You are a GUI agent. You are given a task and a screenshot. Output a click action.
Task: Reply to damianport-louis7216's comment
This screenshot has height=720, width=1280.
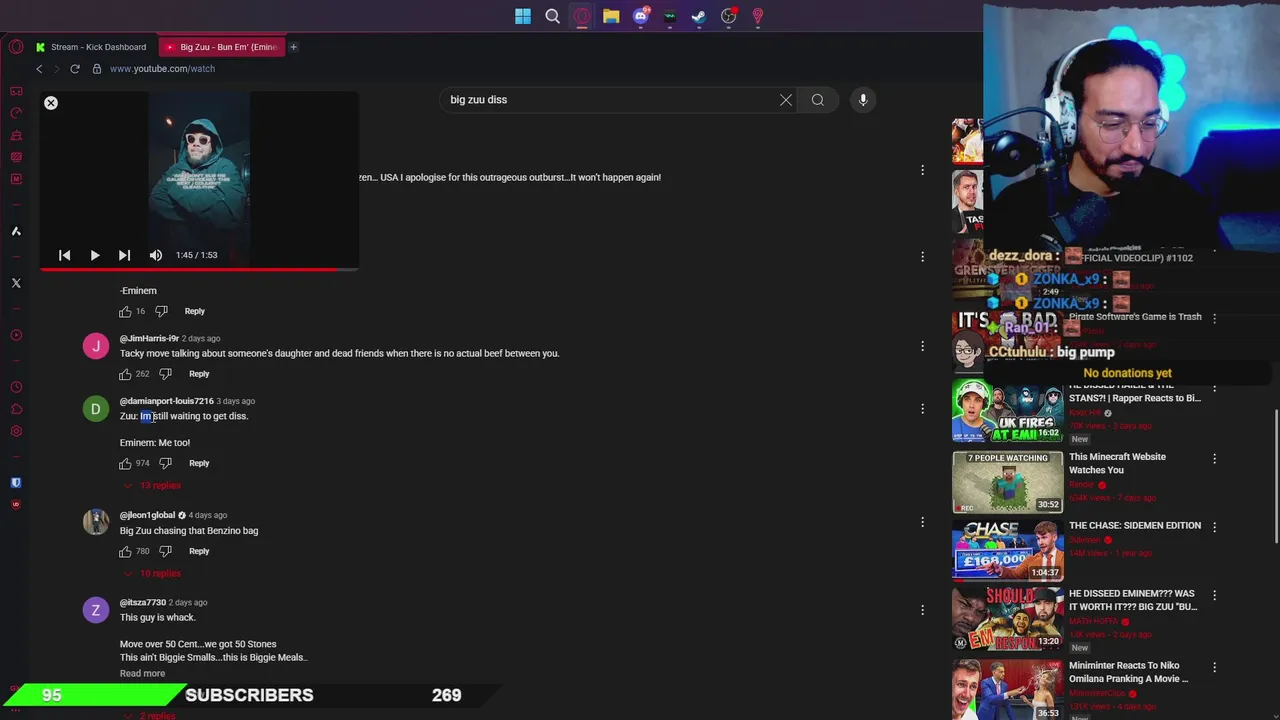(x=199, y=463)
